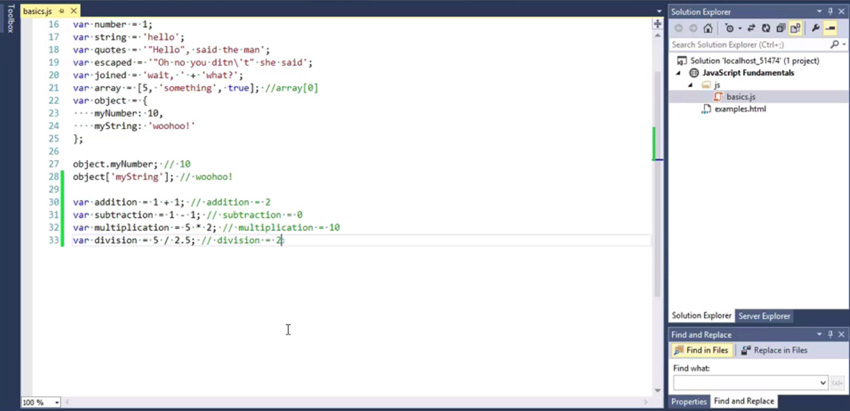Image resolution: width=850 pixels, height=411 pixels.
Task: Click the Replace in Files button
Action: [774, 351]
